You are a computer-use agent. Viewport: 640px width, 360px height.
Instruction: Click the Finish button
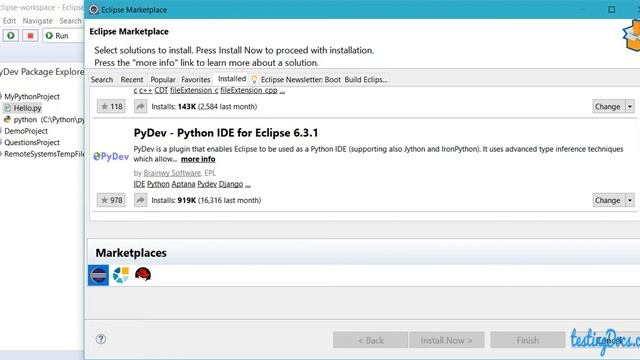(x=527, y=340)
